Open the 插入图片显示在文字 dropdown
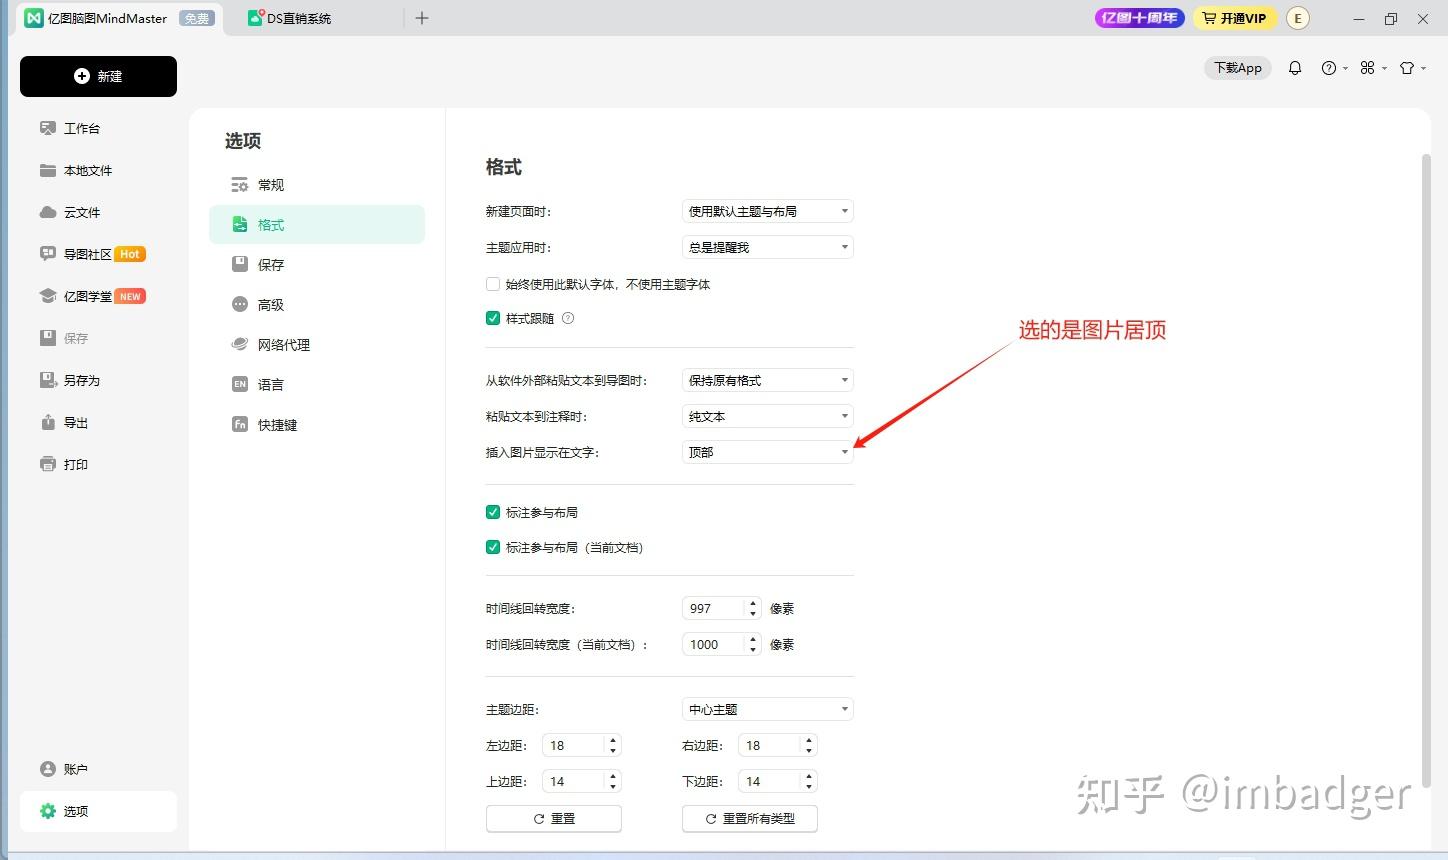1448x860 pixels. pos(767,452)
